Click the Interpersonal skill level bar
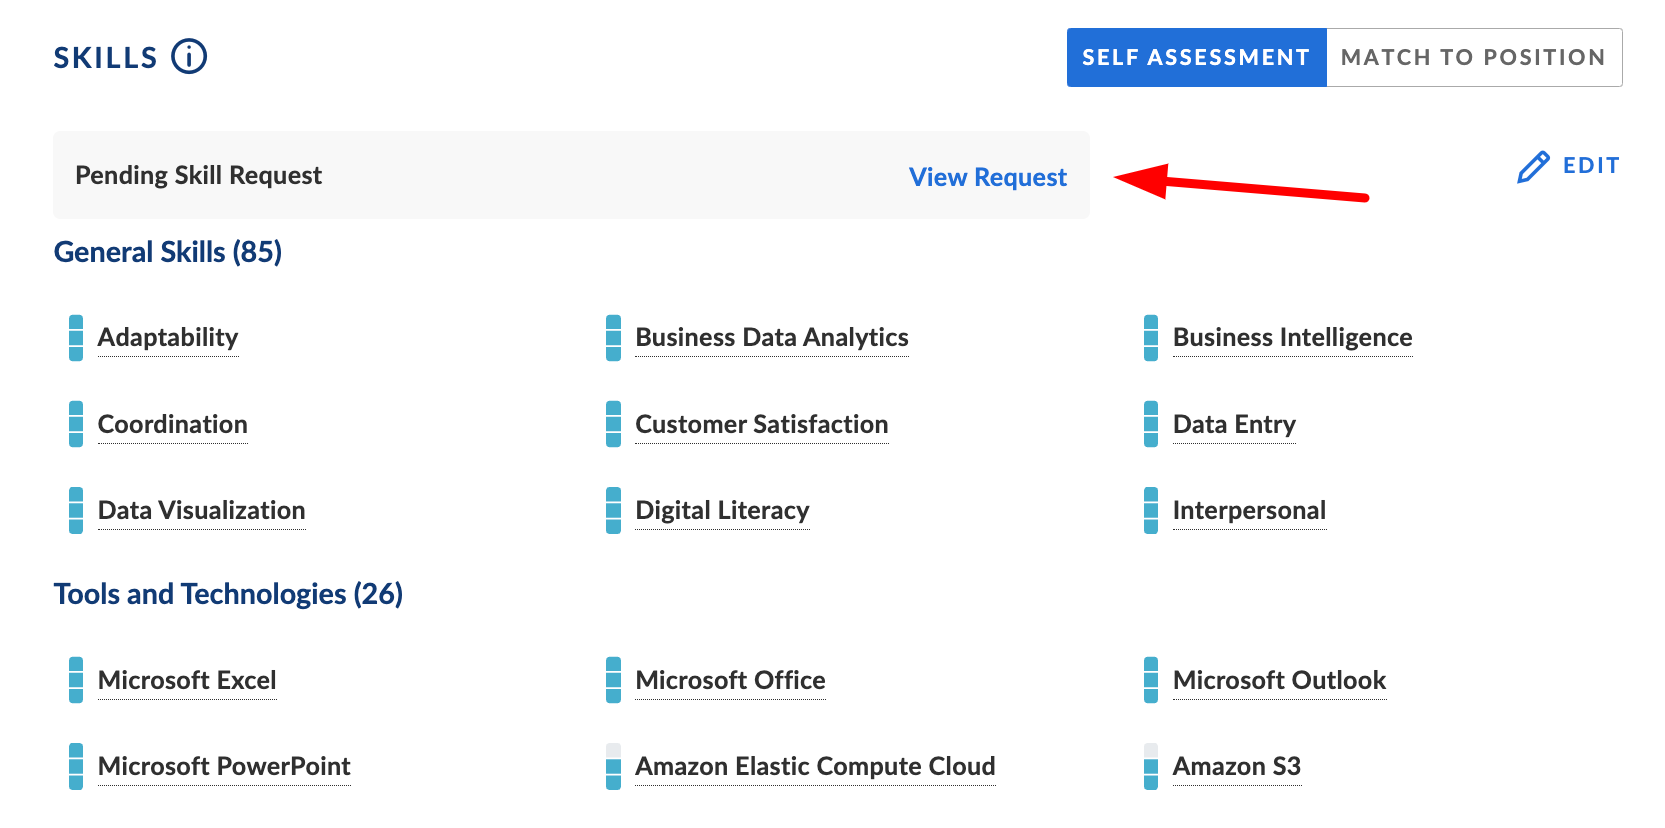The height and width of the screenshot is (828, 1665). coord(1151,510)
